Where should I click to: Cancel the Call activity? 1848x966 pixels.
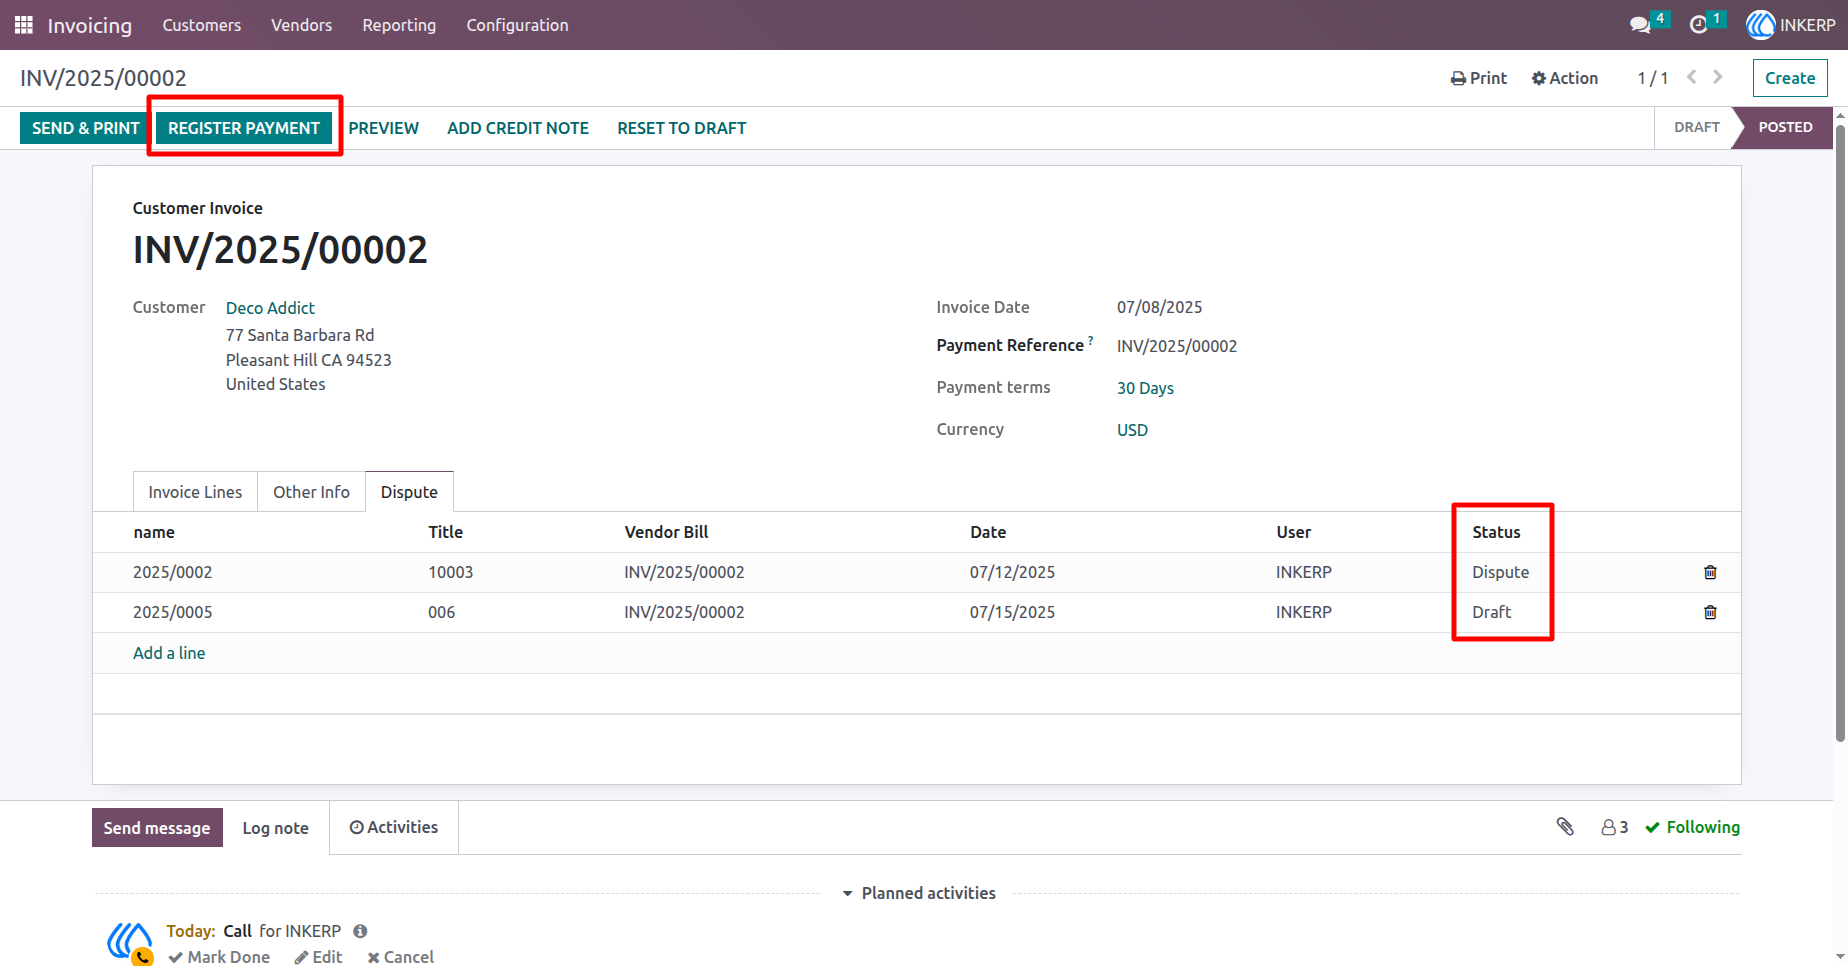pos(400,956)
